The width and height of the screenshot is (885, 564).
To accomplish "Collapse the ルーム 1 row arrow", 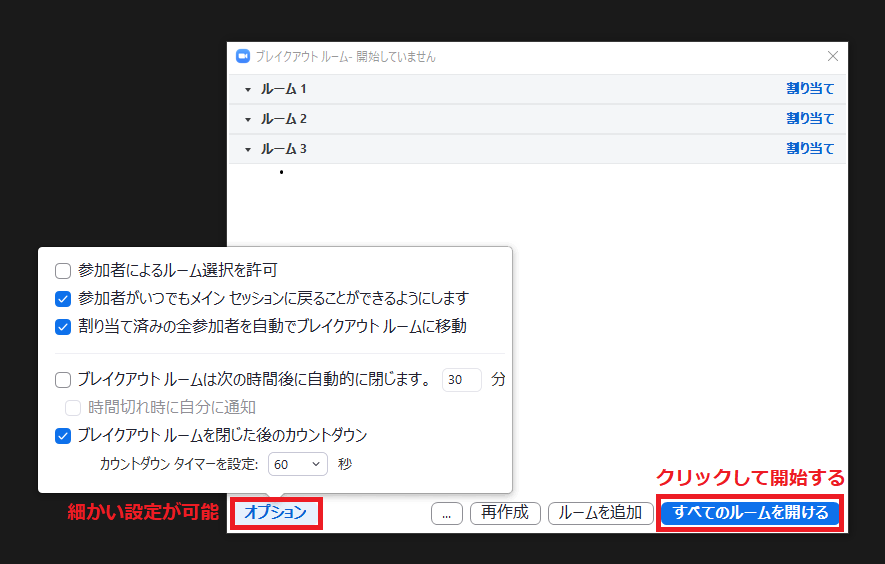I will pyautogui.click(x=248, y=90).
